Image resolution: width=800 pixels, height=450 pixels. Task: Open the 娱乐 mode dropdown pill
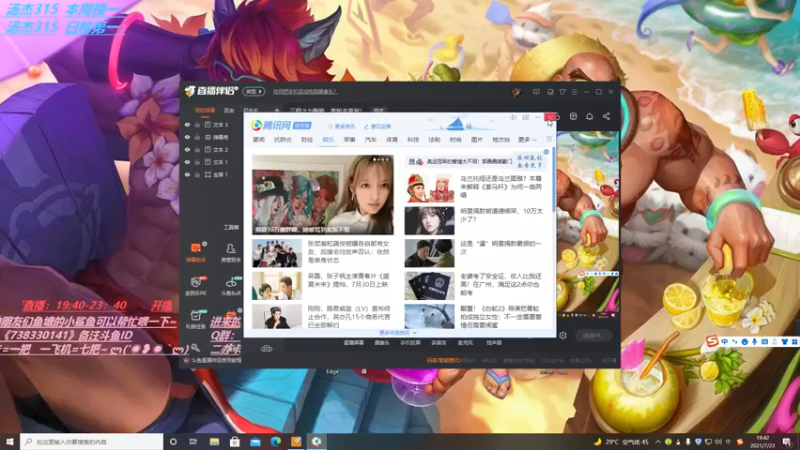[x=254, y=92]
